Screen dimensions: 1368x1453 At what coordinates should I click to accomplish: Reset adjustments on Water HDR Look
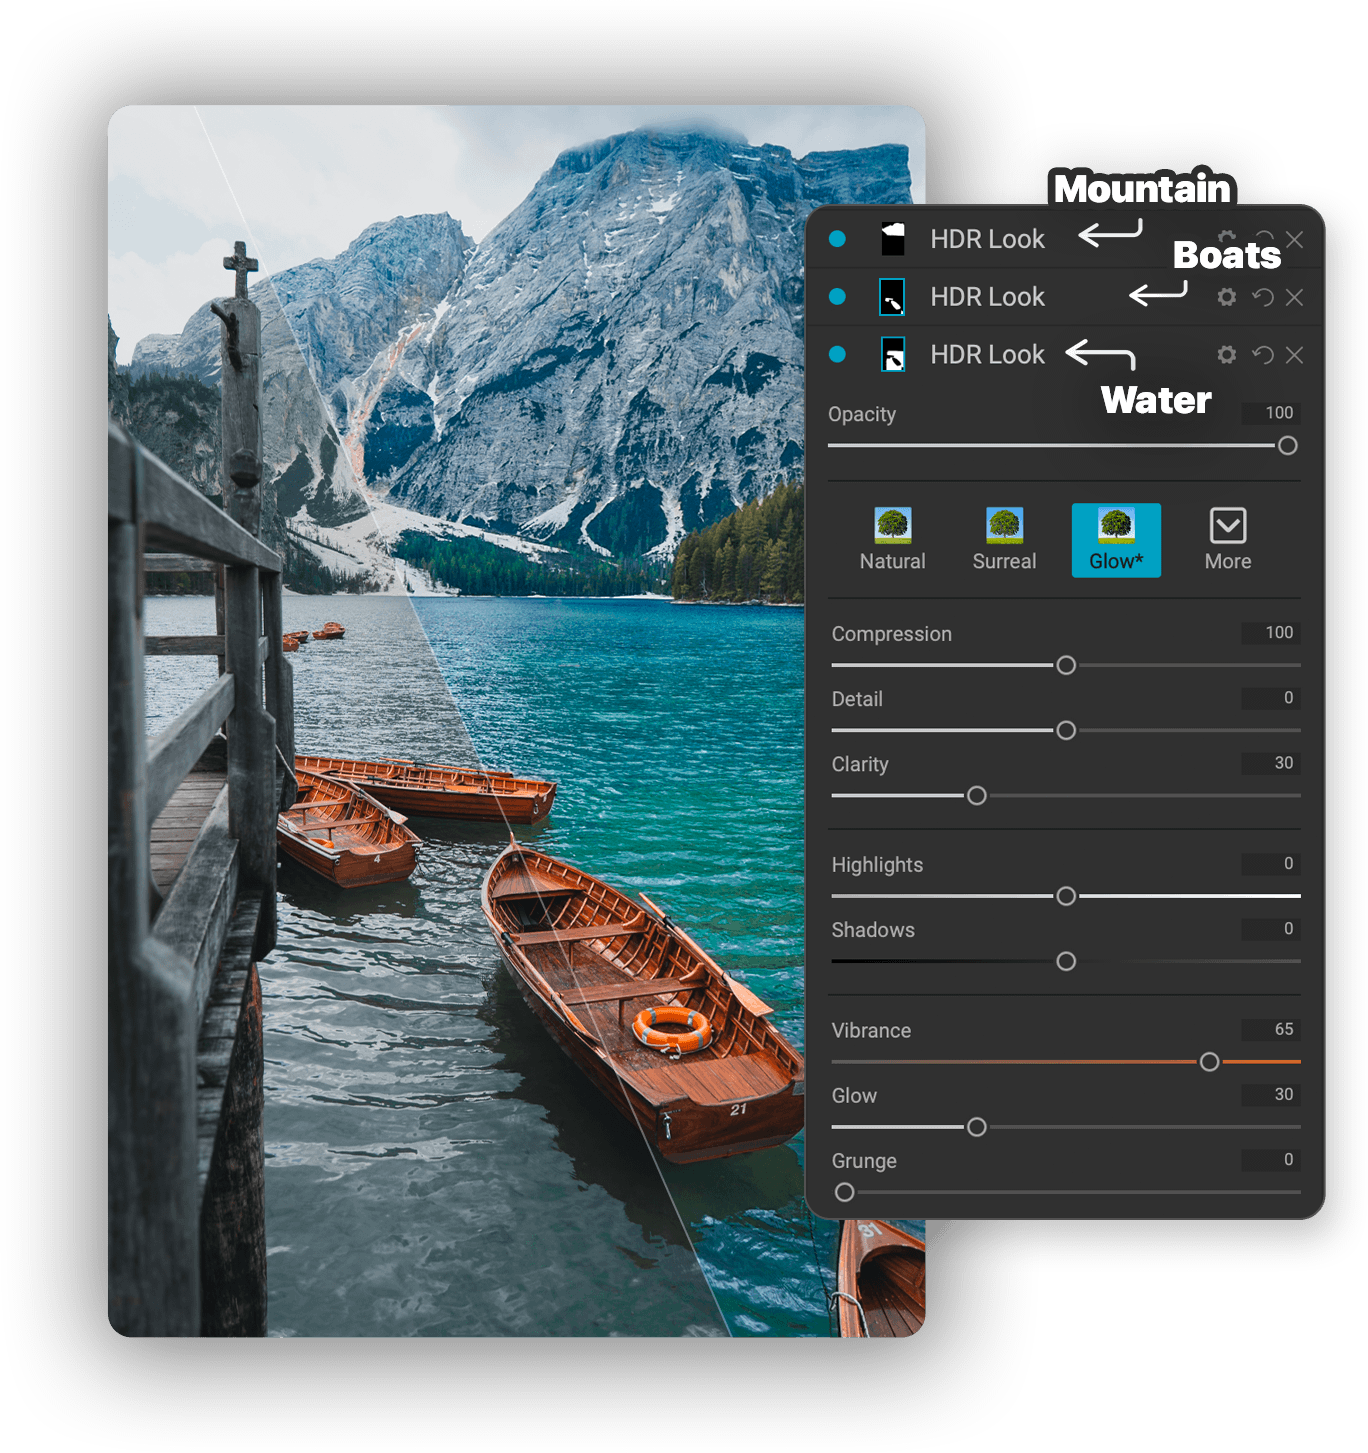pyautogui.click(x=1262, y=355)
